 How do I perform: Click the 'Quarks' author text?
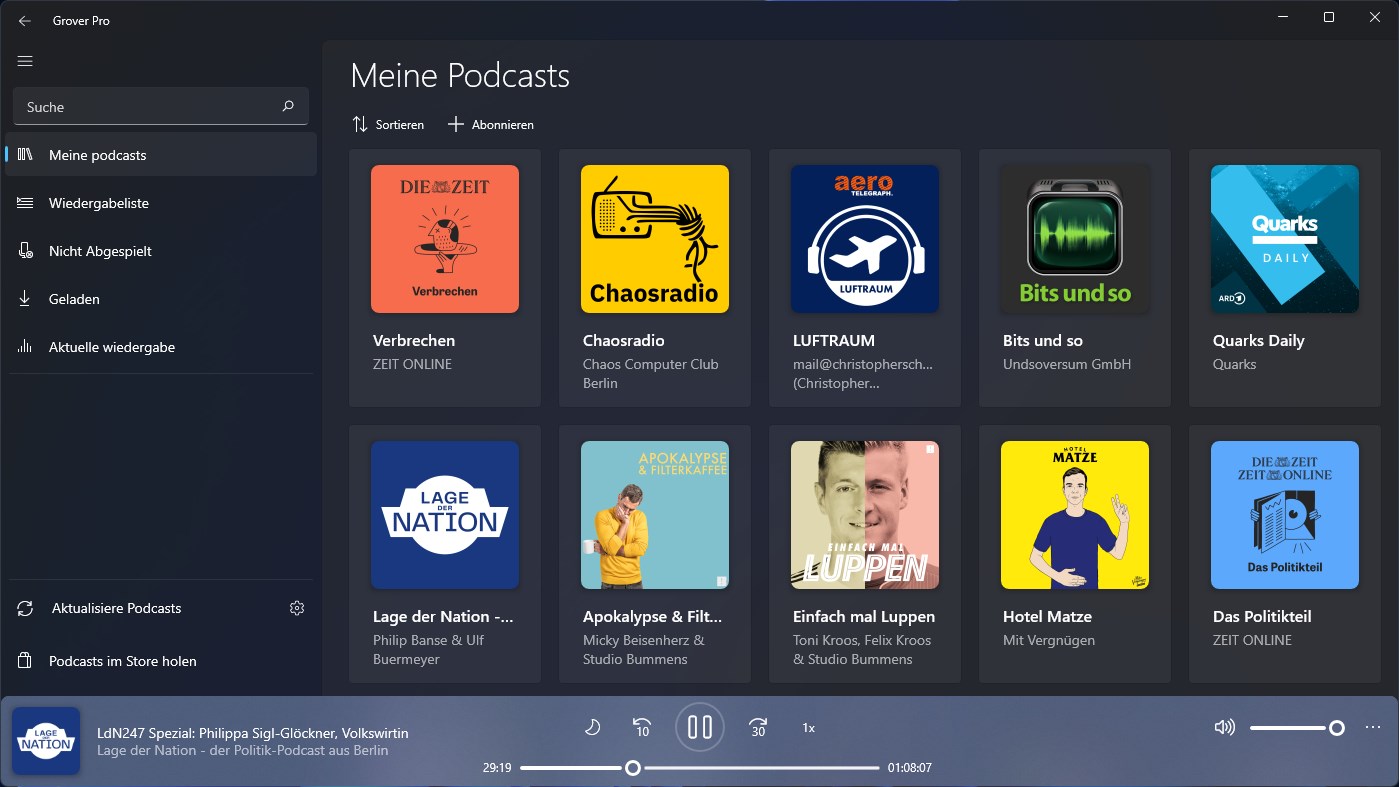[1235, 364]
